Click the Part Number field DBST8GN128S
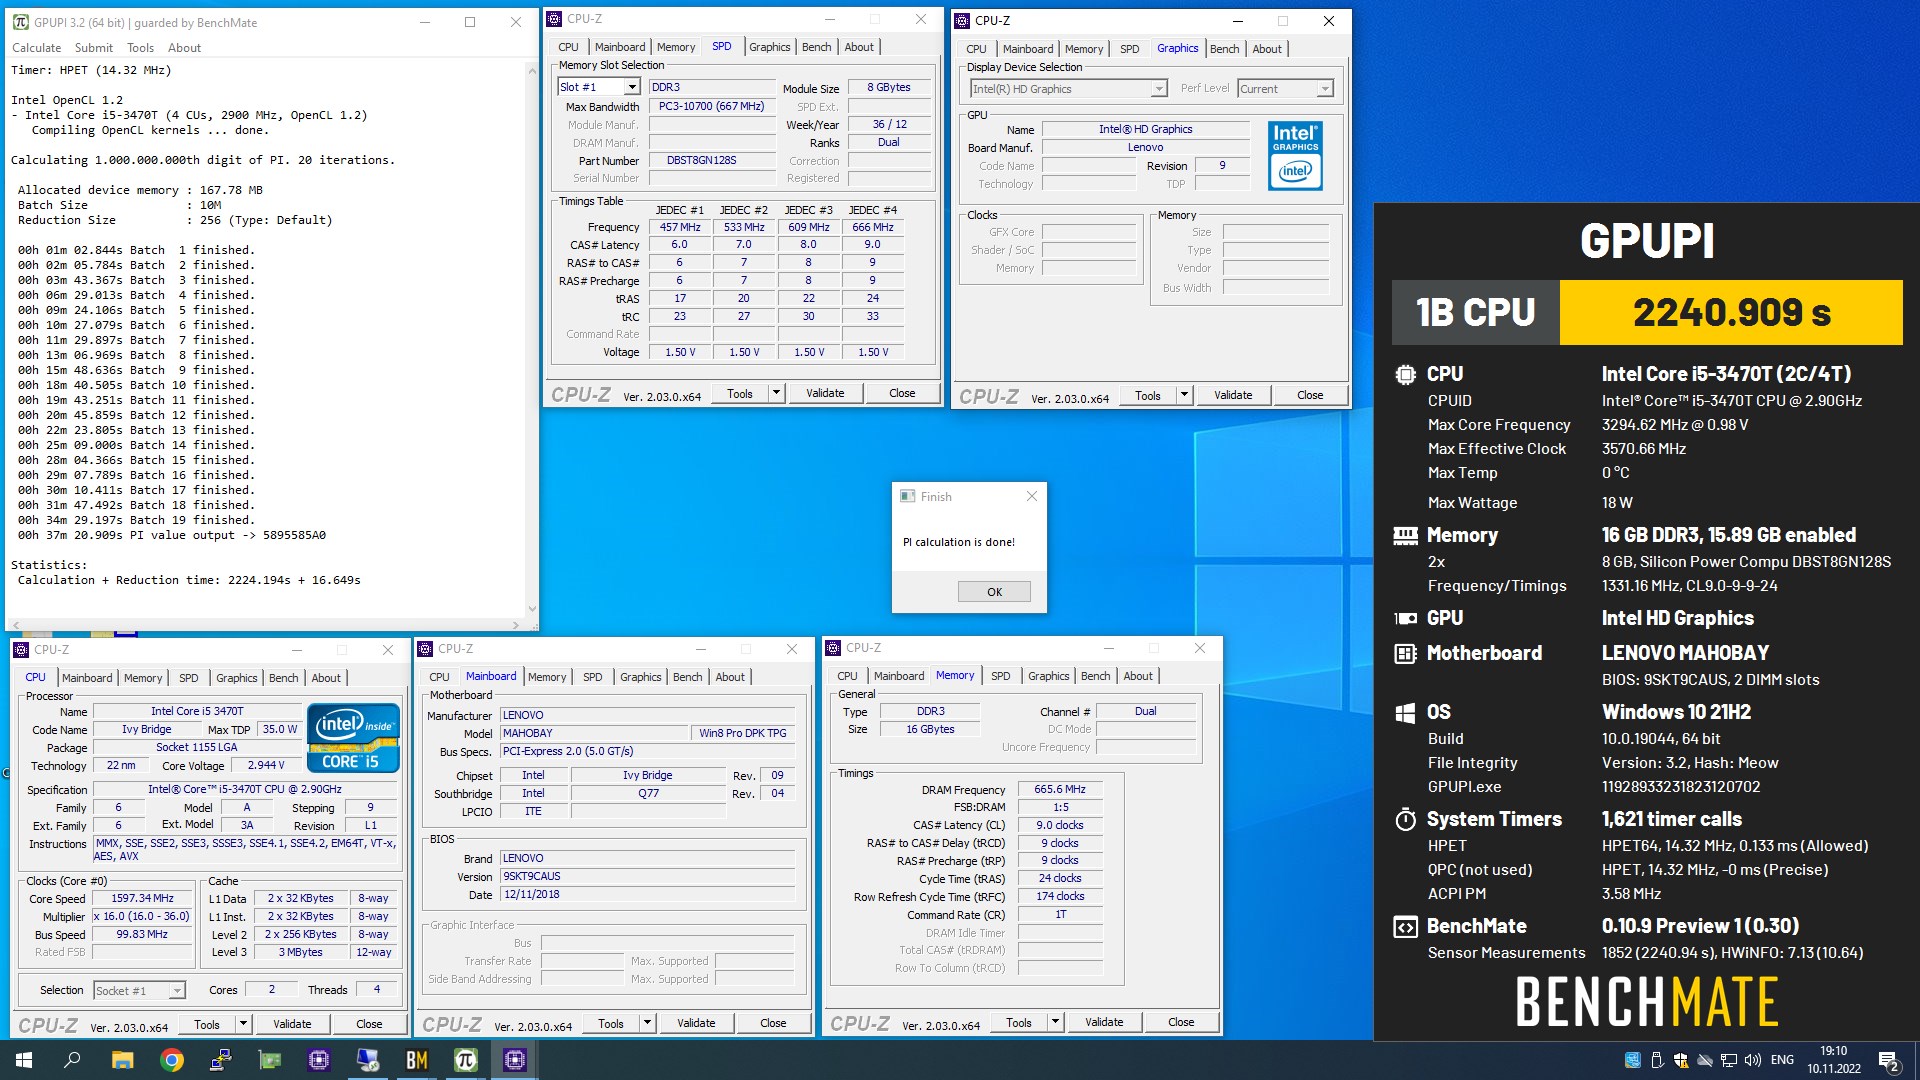Image resolution: width=1920 pixels, height=1080 pixels. (712, 160)
